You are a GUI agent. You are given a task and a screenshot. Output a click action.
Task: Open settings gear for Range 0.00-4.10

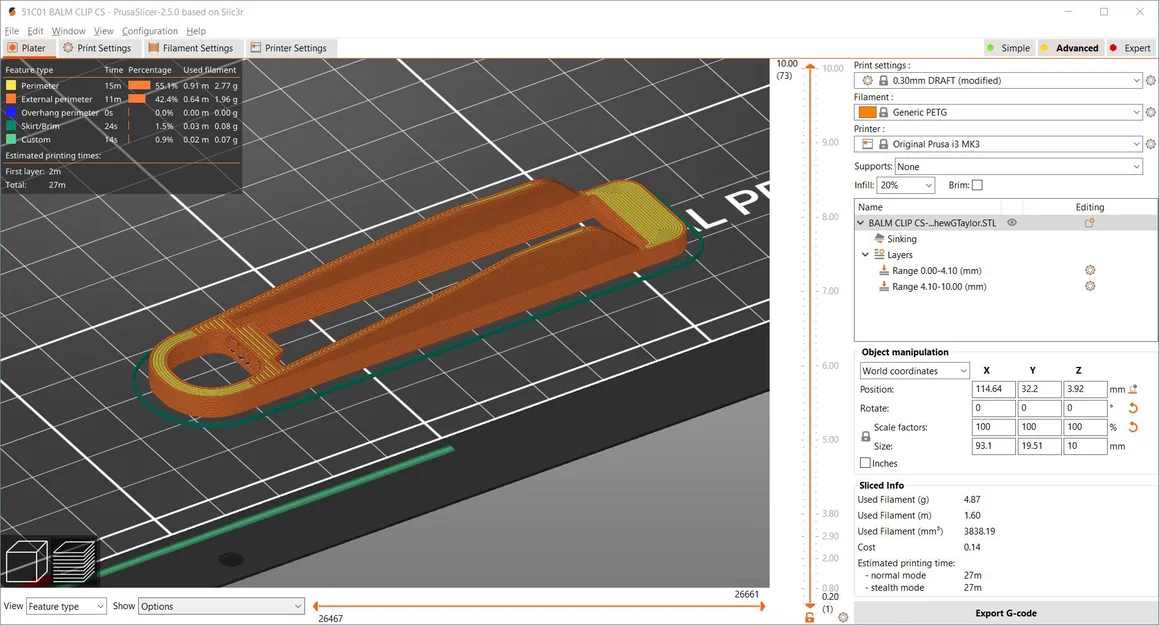[x=1090, y=270]
